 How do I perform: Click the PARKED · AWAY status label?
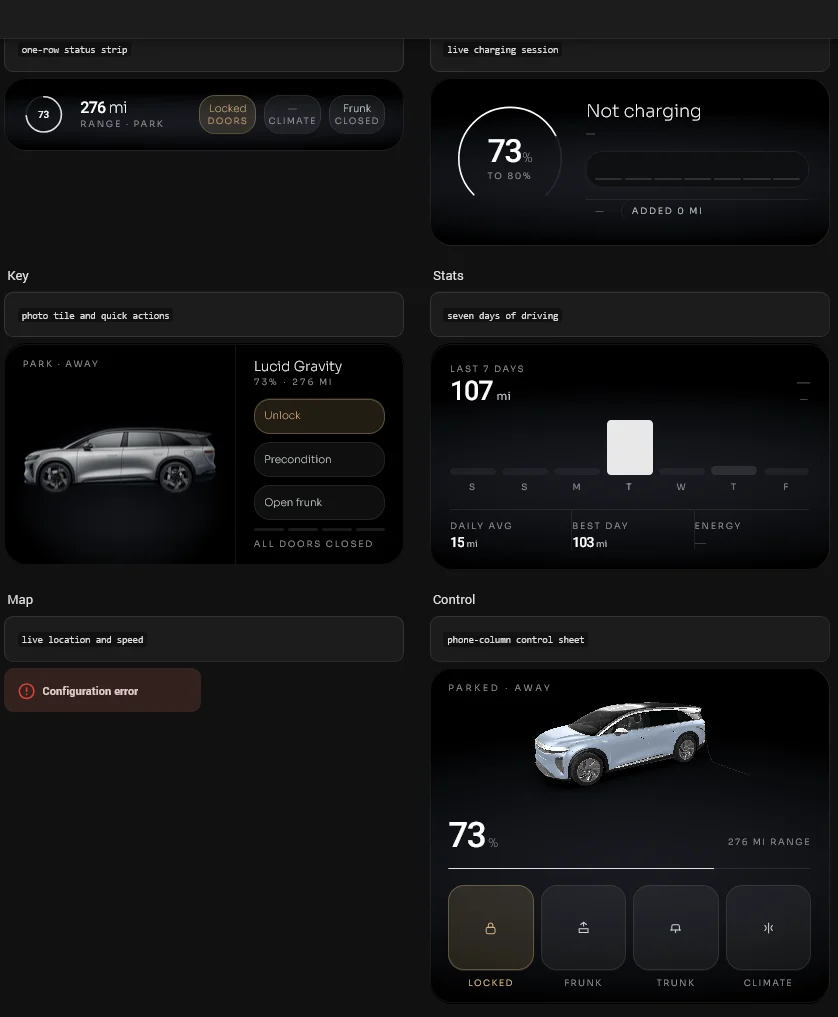point(499,688)
